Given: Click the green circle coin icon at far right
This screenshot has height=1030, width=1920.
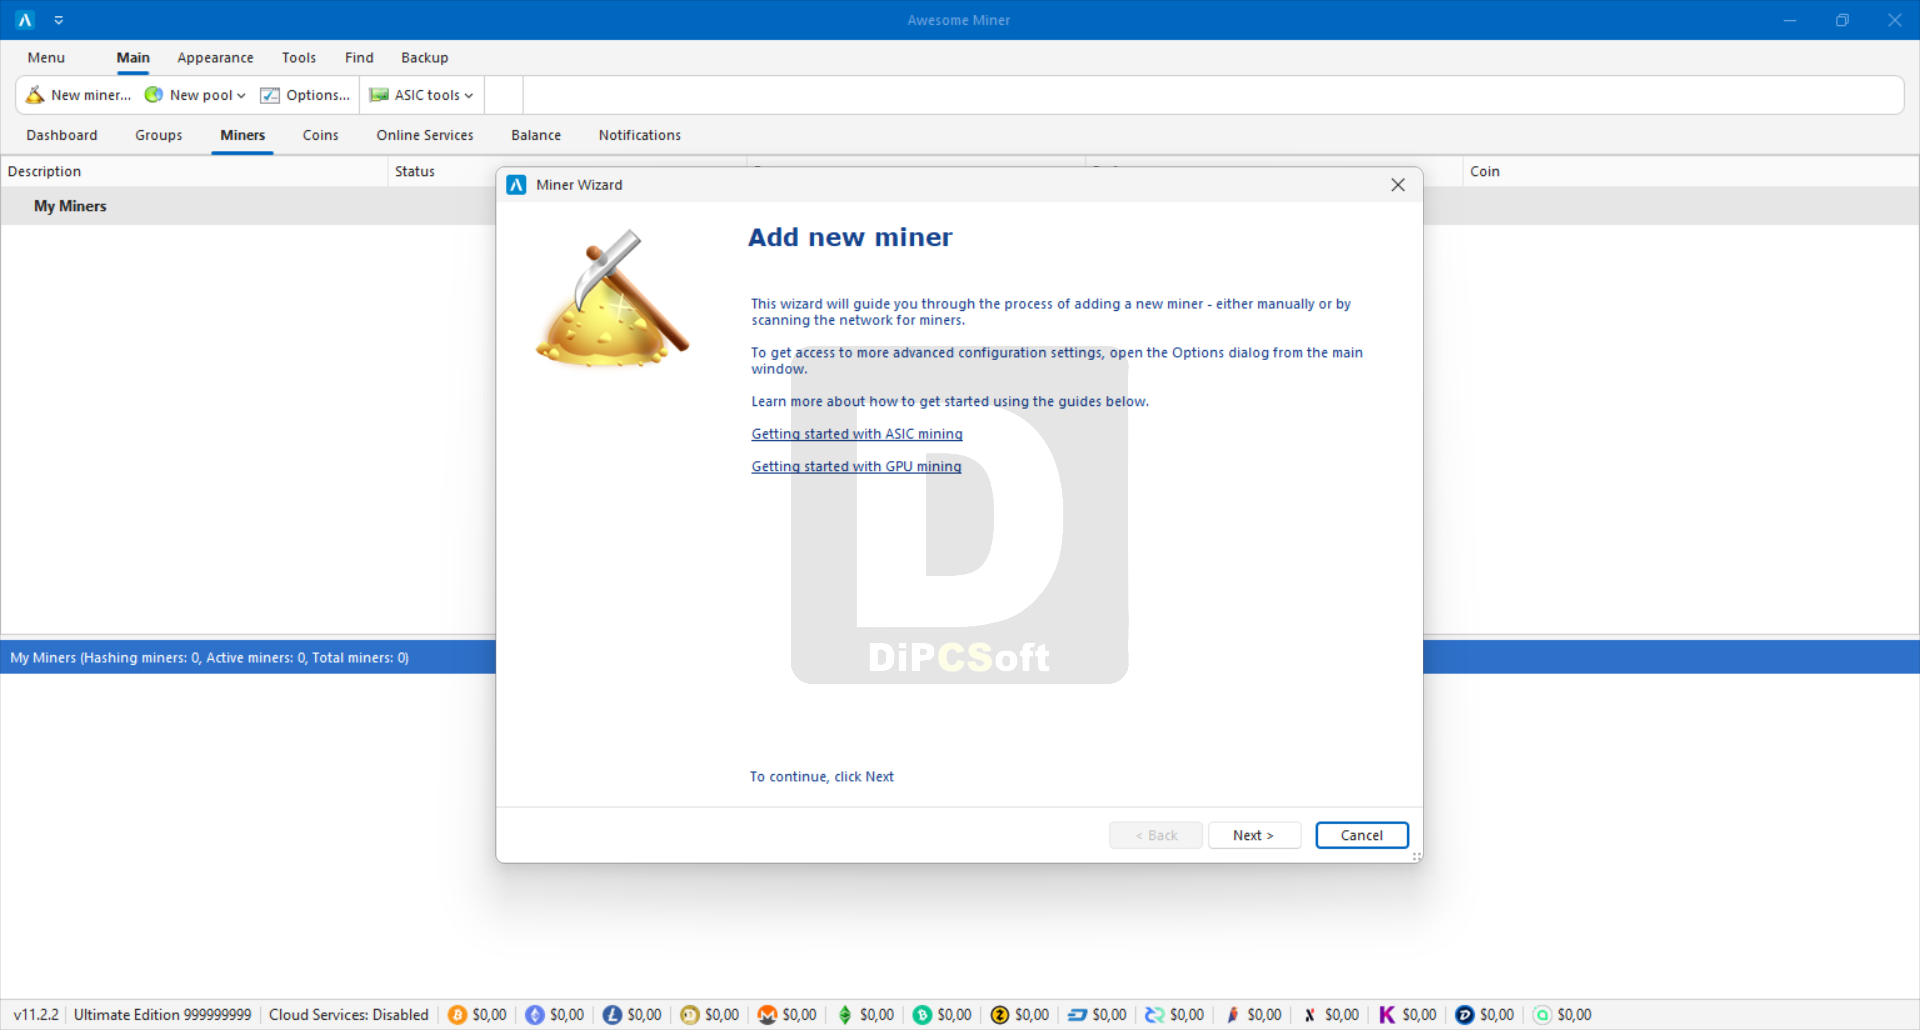Looking at the screenshot, I should [x=1542, y=1015].
